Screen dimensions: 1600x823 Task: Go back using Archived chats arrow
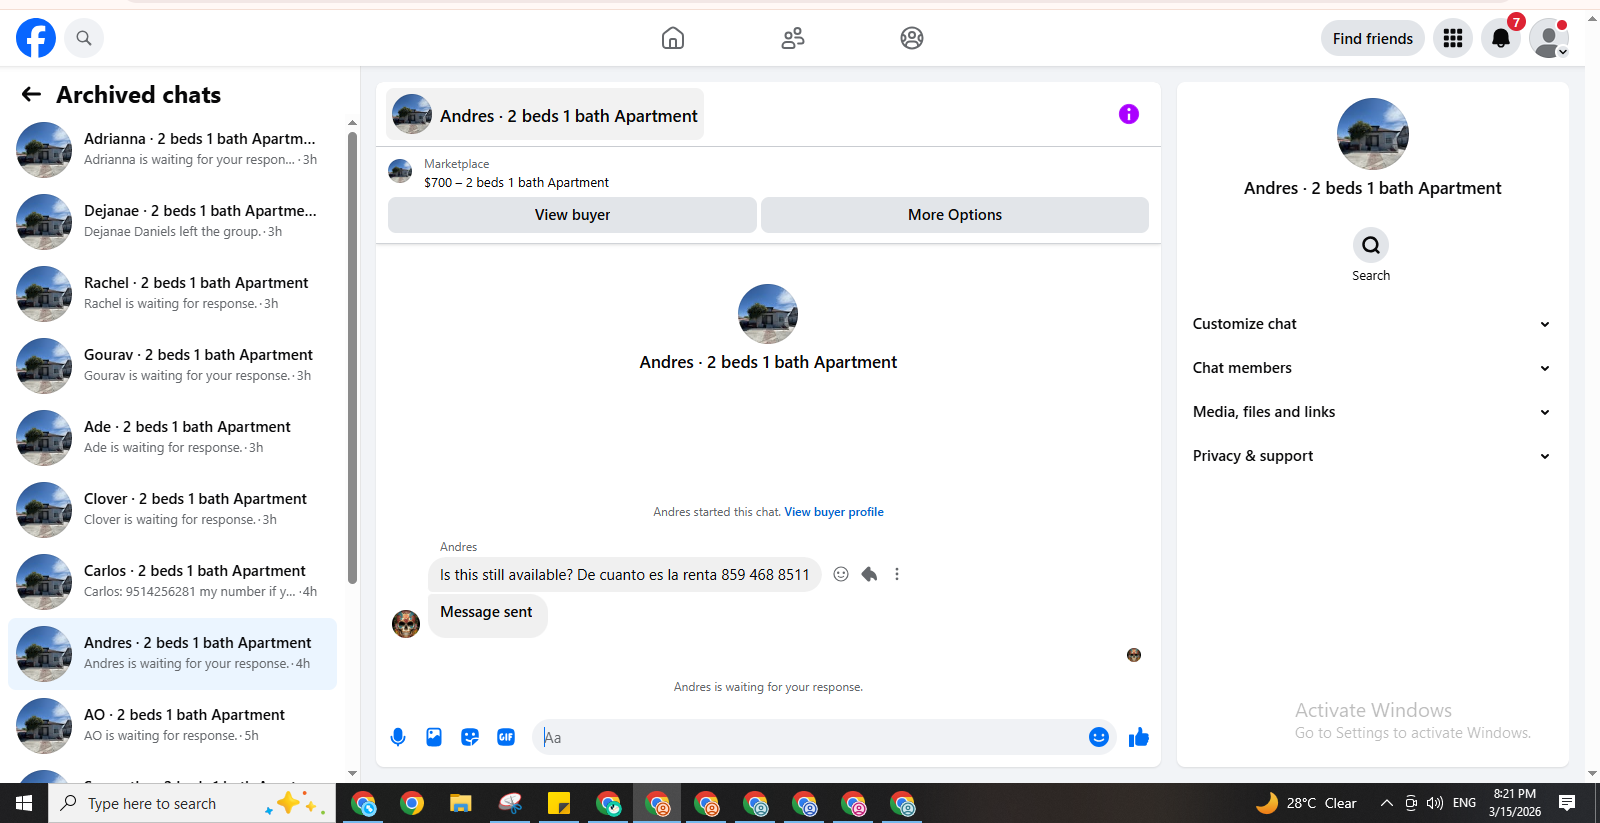[x=31, y=94]
